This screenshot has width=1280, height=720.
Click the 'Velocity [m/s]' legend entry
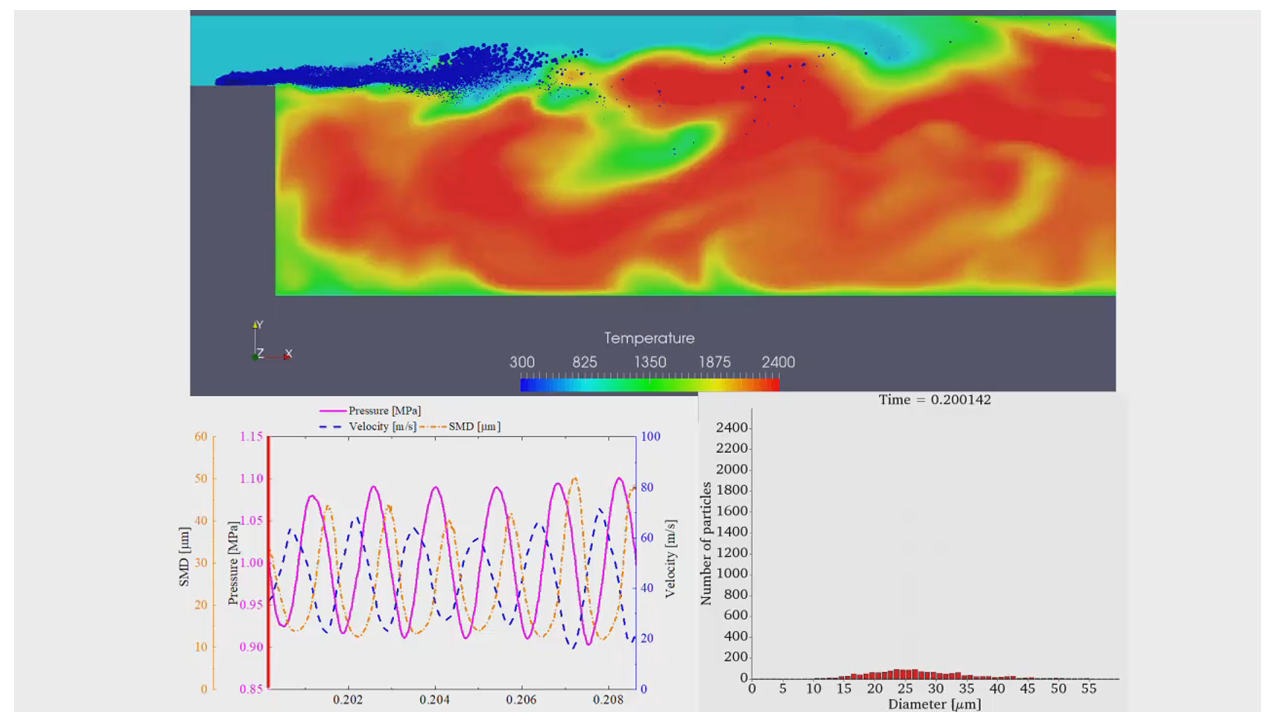(x=366, y=427)
